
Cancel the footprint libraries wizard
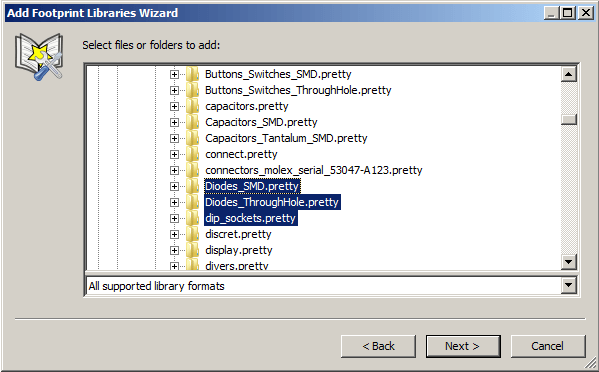click(x=548, y=346)
